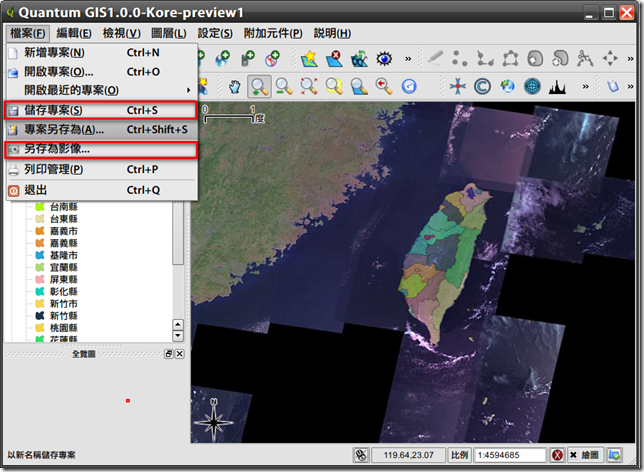Image resolution: width=644 pixels, height=472 pixels.
Task: Select the 彰化縣 legend entry
Action: tap(64, 292)
